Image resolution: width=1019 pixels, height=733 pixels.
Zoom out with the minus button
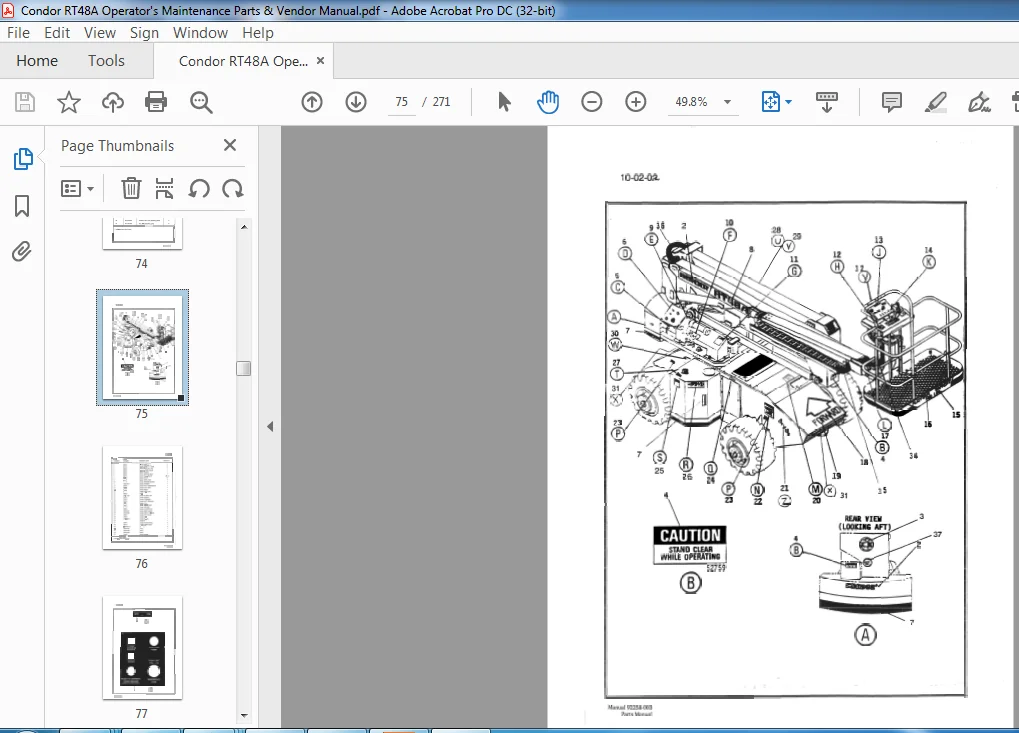pos(591,102)
